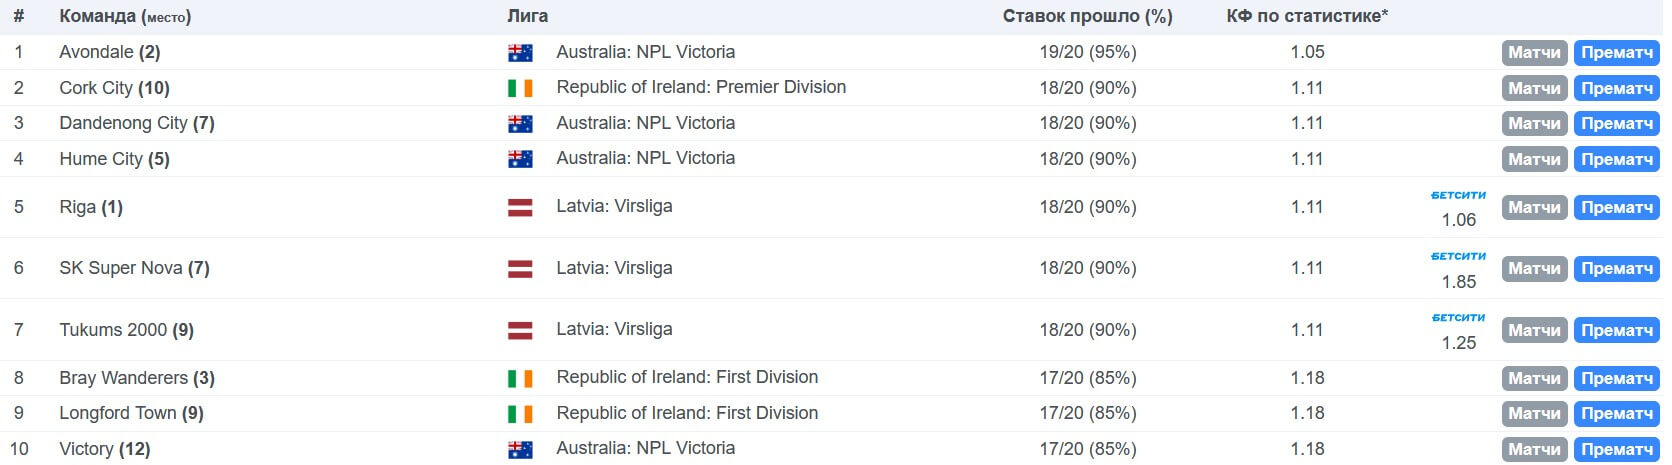Click the Betcity logo for Tukums 2000

tap(1458, 317)
